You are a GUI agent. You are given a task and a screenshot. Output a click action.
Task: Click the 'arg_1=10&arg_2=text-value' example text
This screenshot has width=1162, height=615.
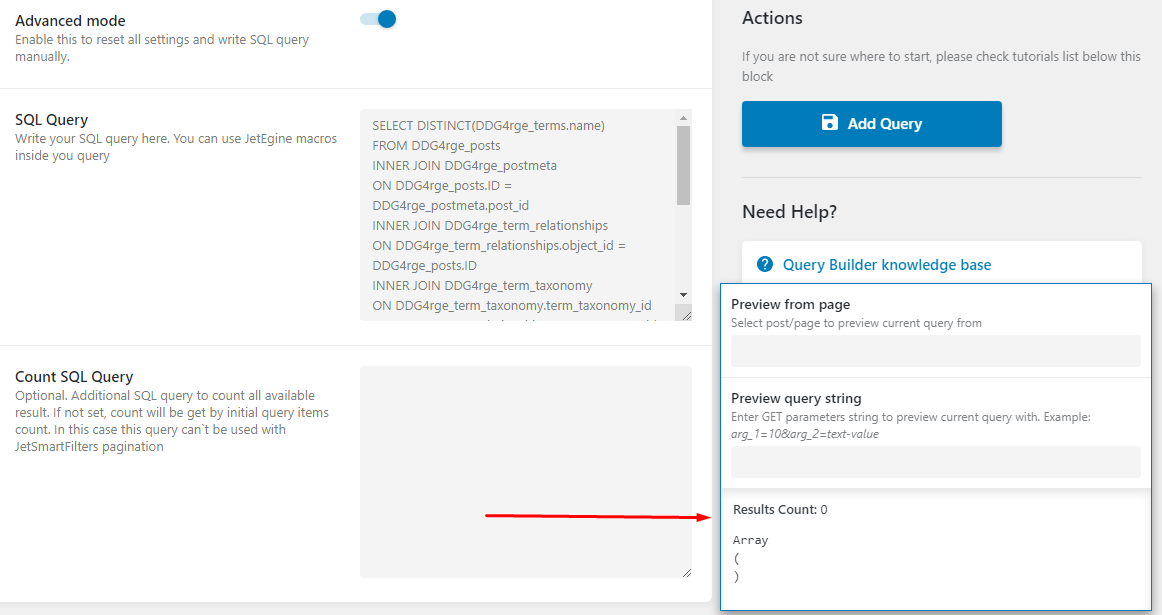click(805, 434)
